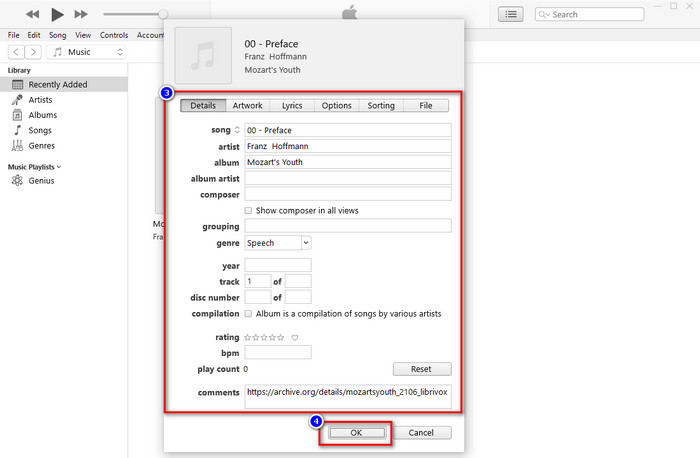Screen dimensions: 700x458
Task: Click the fast forward next button
Action: coord(81,14)
